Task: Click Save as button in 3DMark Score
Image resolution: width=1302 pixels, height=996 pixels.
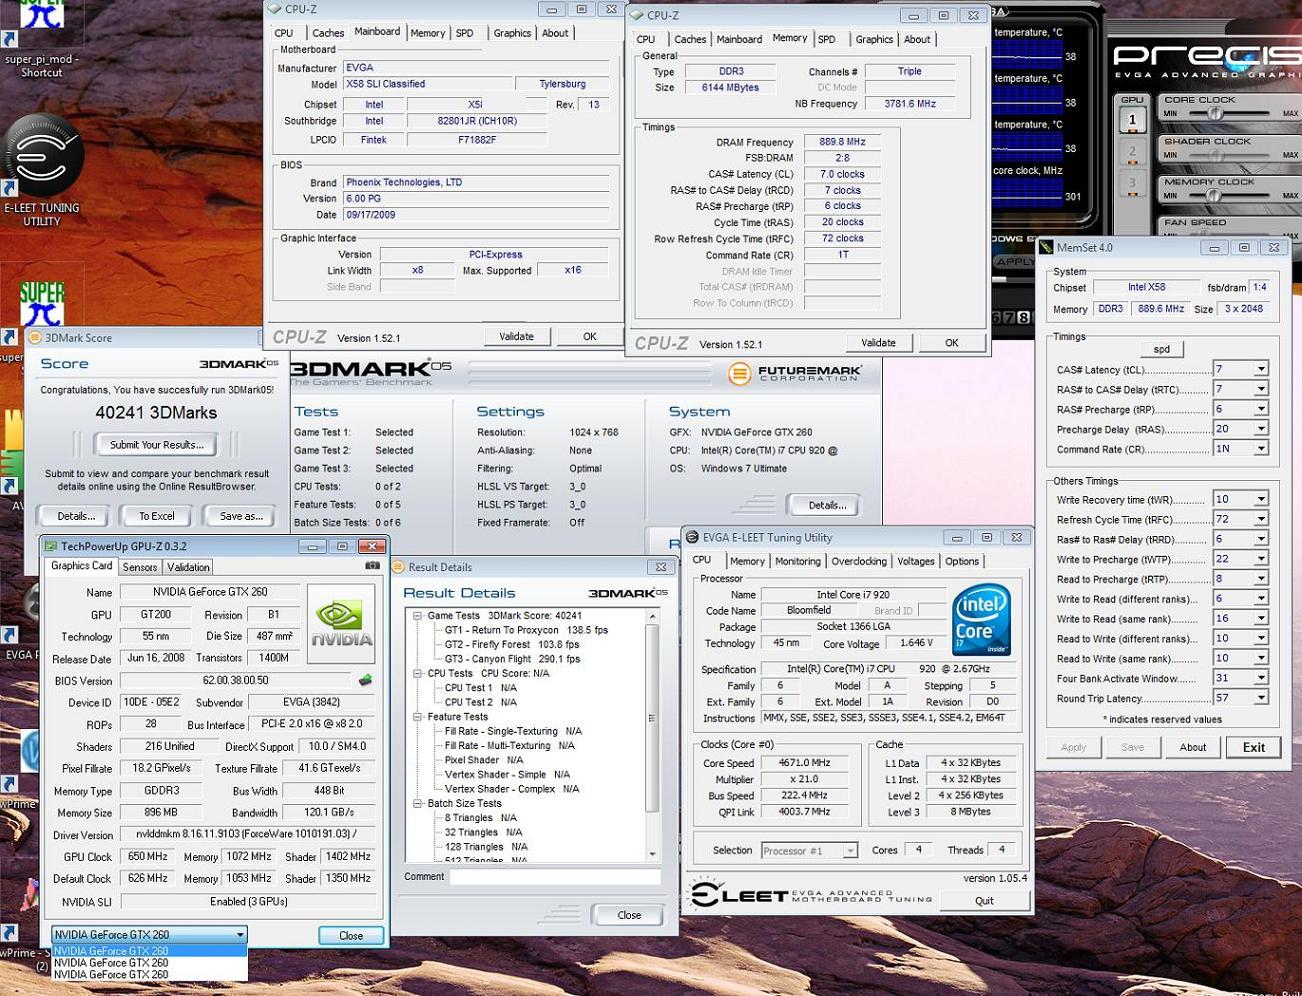Action: click(x=241, y=516)
